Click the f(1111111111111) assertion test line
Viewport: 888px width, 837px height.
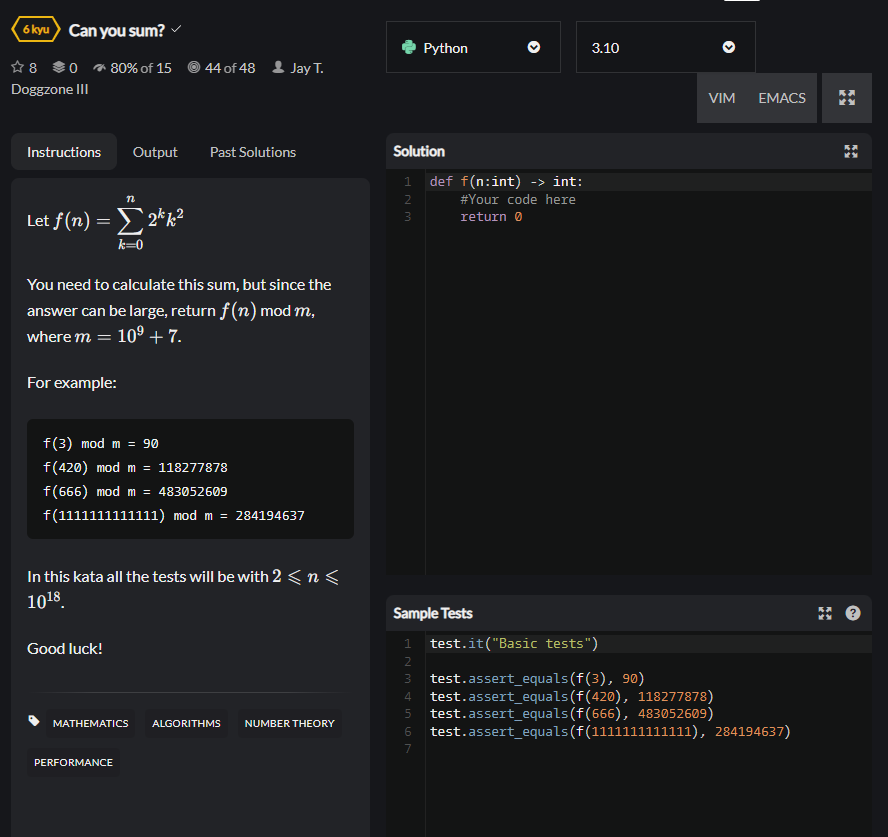[x=610, y=732]
